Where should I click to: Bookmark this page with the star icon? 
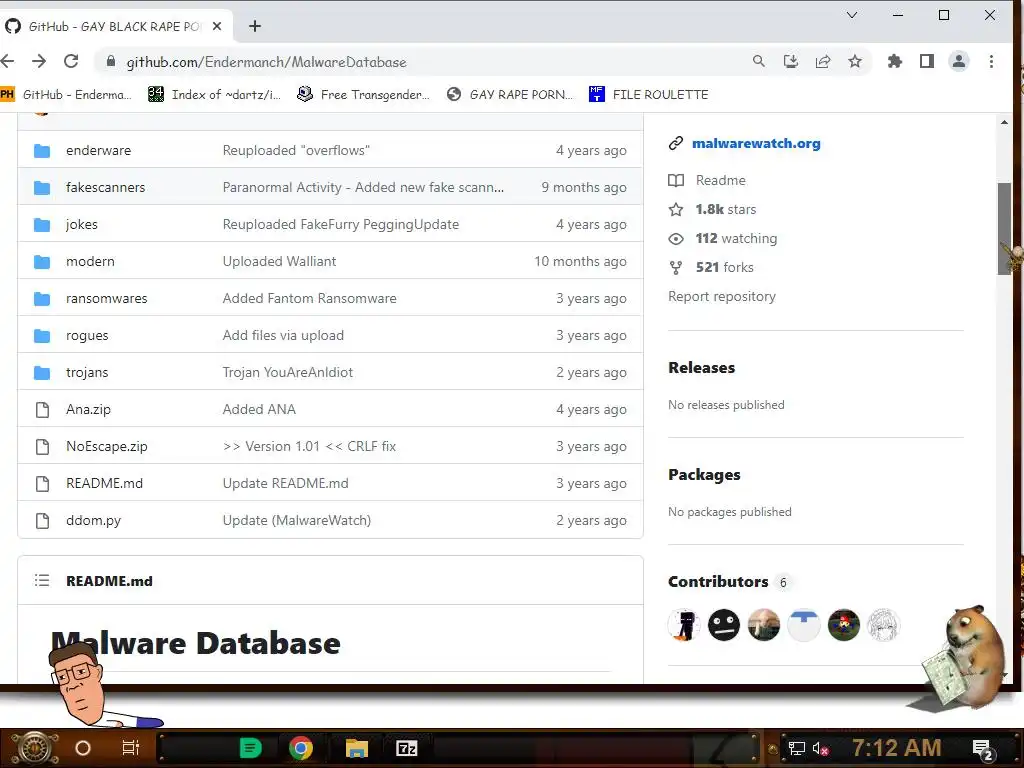click(x=855, y=61)
